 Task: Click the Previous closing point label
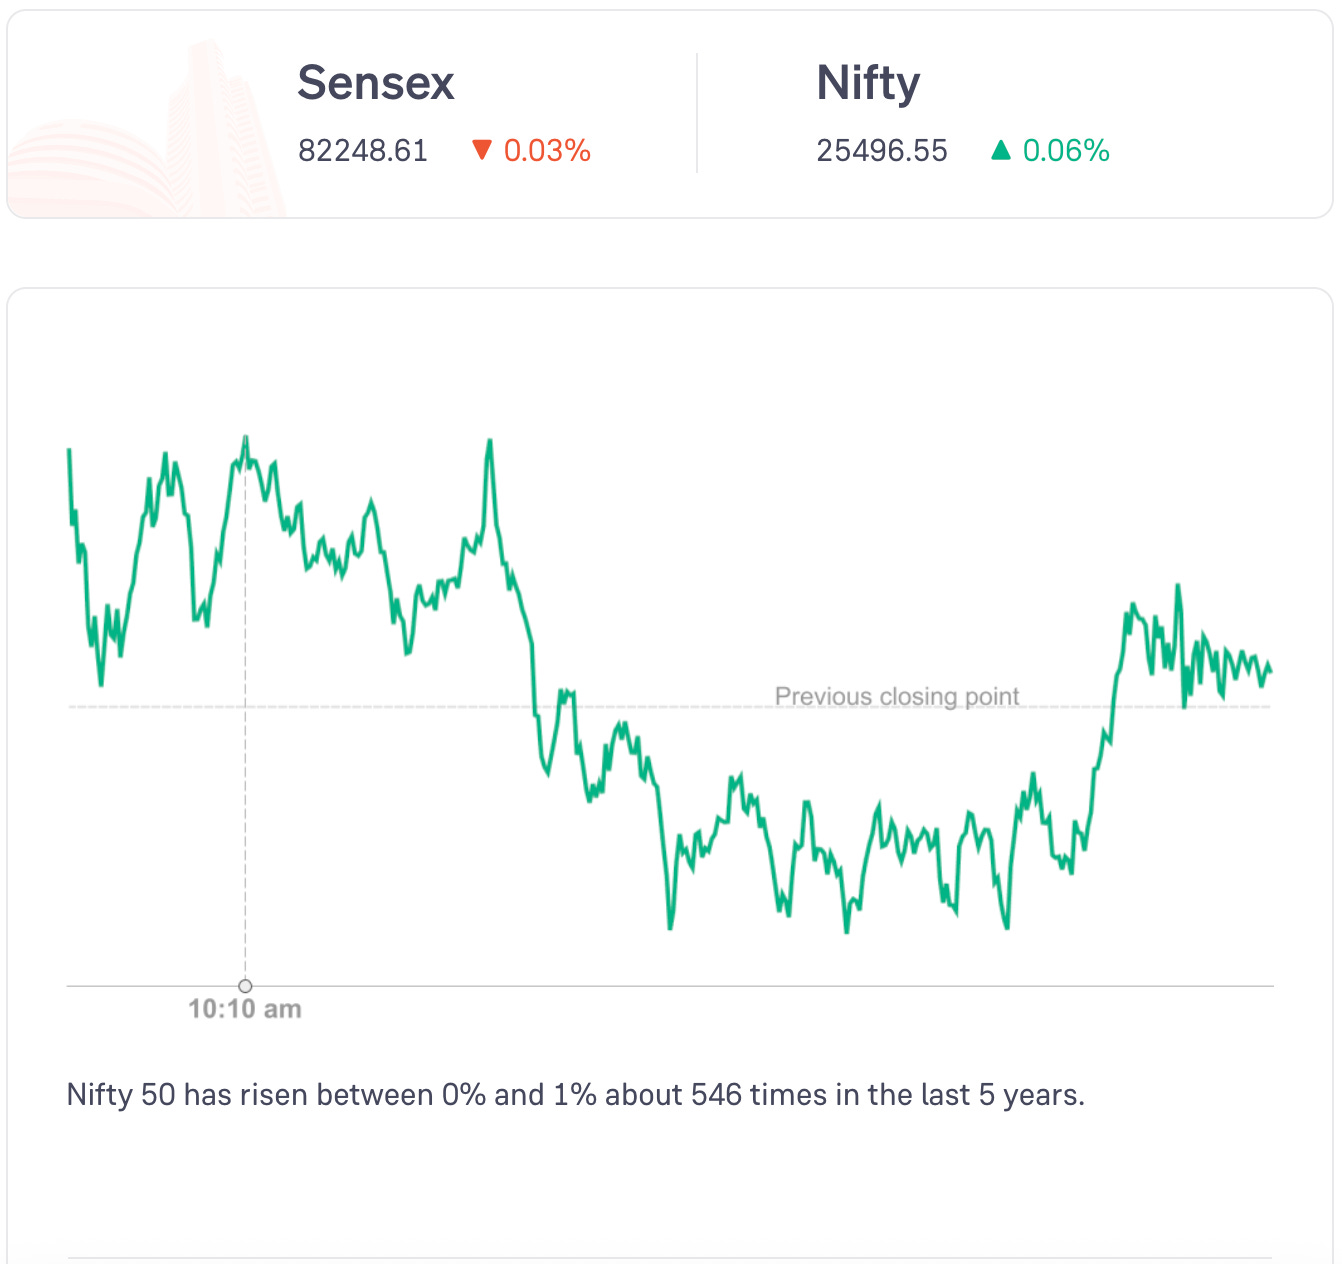click(897, 696)
